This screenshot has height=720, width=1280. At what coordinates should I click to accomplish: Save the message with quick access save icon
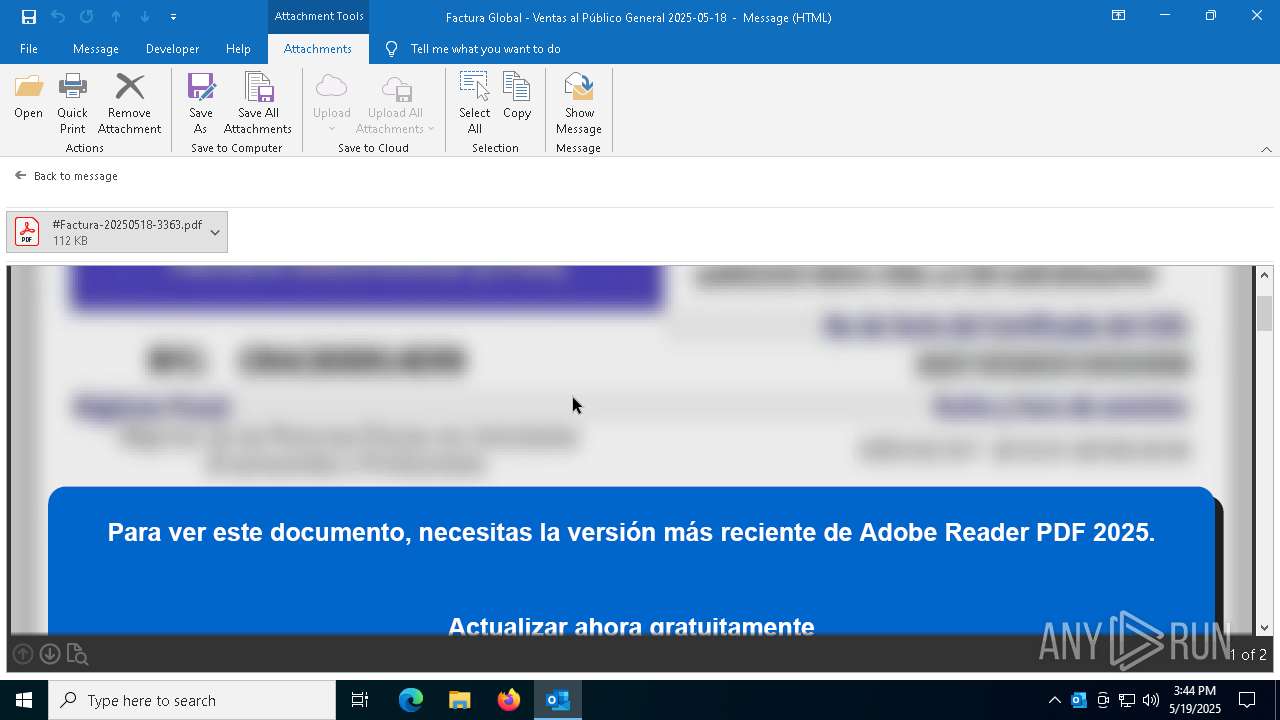(x=28, y=17)
